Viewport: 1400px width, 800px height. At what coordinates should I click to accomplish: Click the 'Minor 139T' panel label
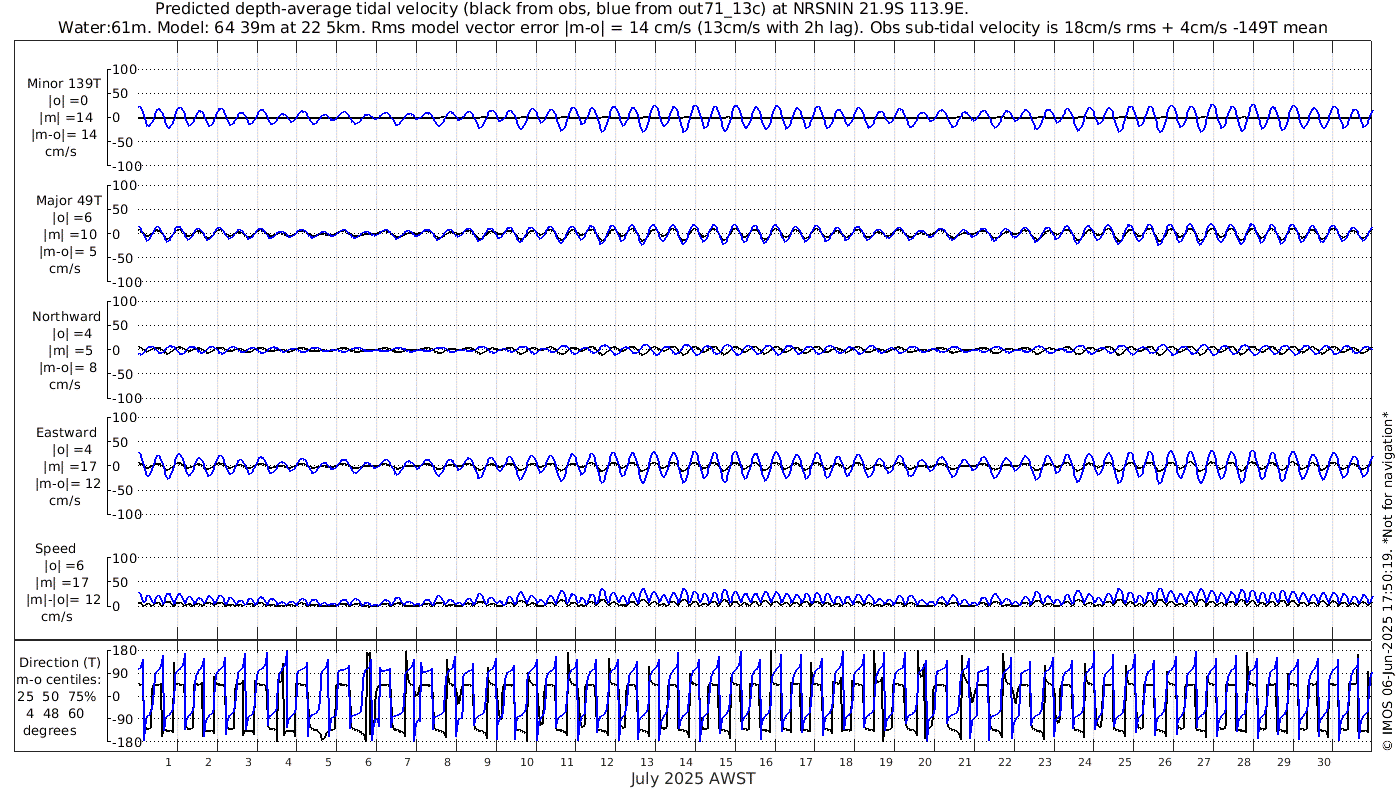(64, 84)
